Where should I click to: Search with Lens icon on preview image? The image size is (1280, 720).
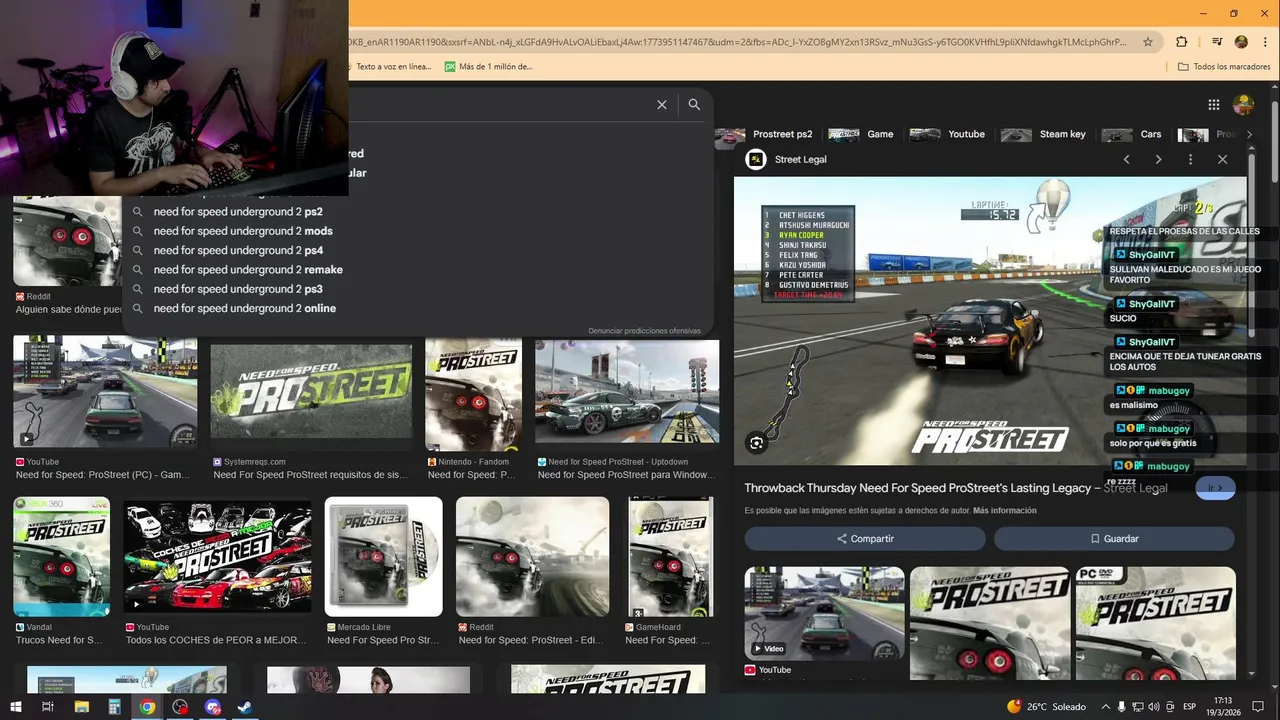coord(757,442)
